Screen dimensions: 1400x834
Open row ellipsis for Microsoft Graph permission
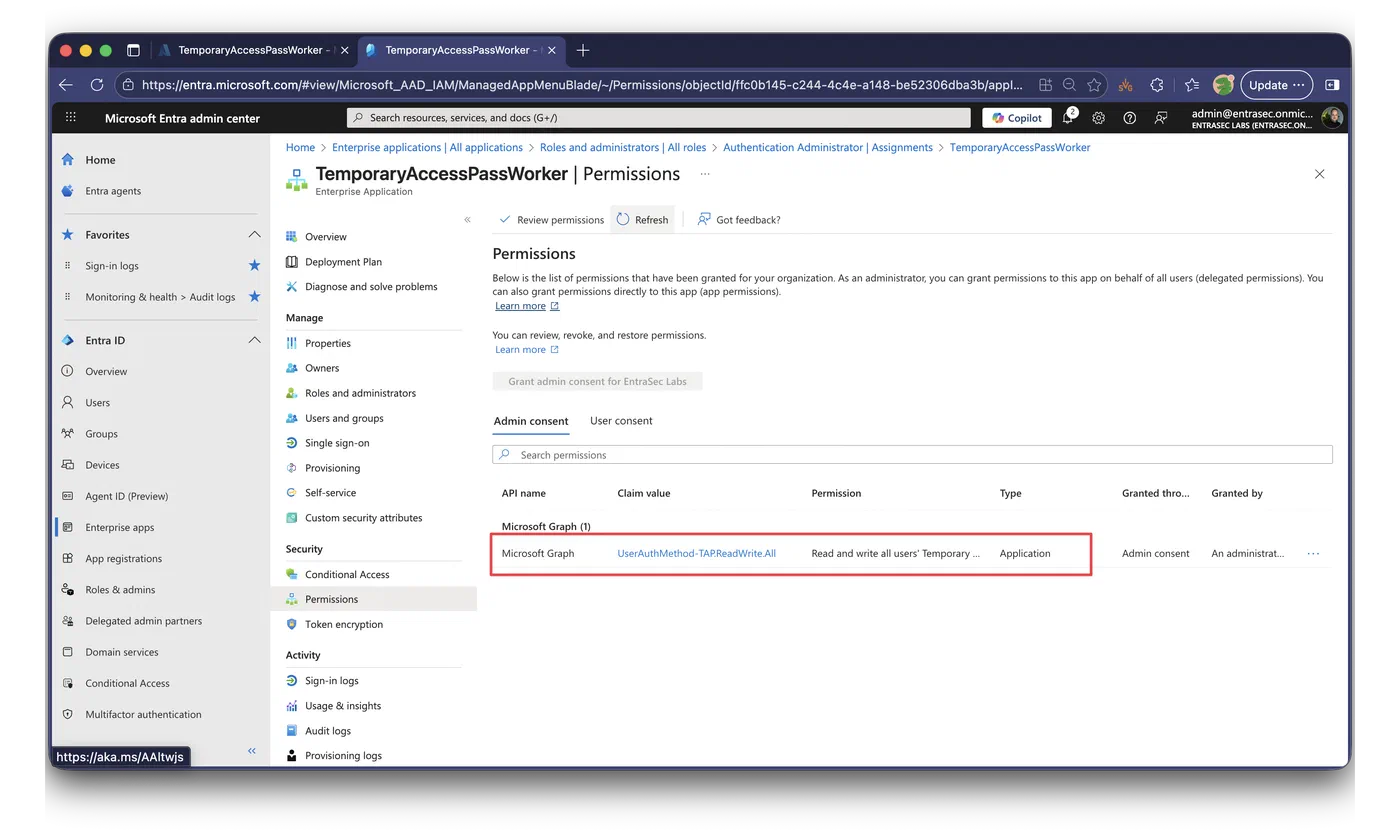pyautogui.click(x=1313, y=553)
